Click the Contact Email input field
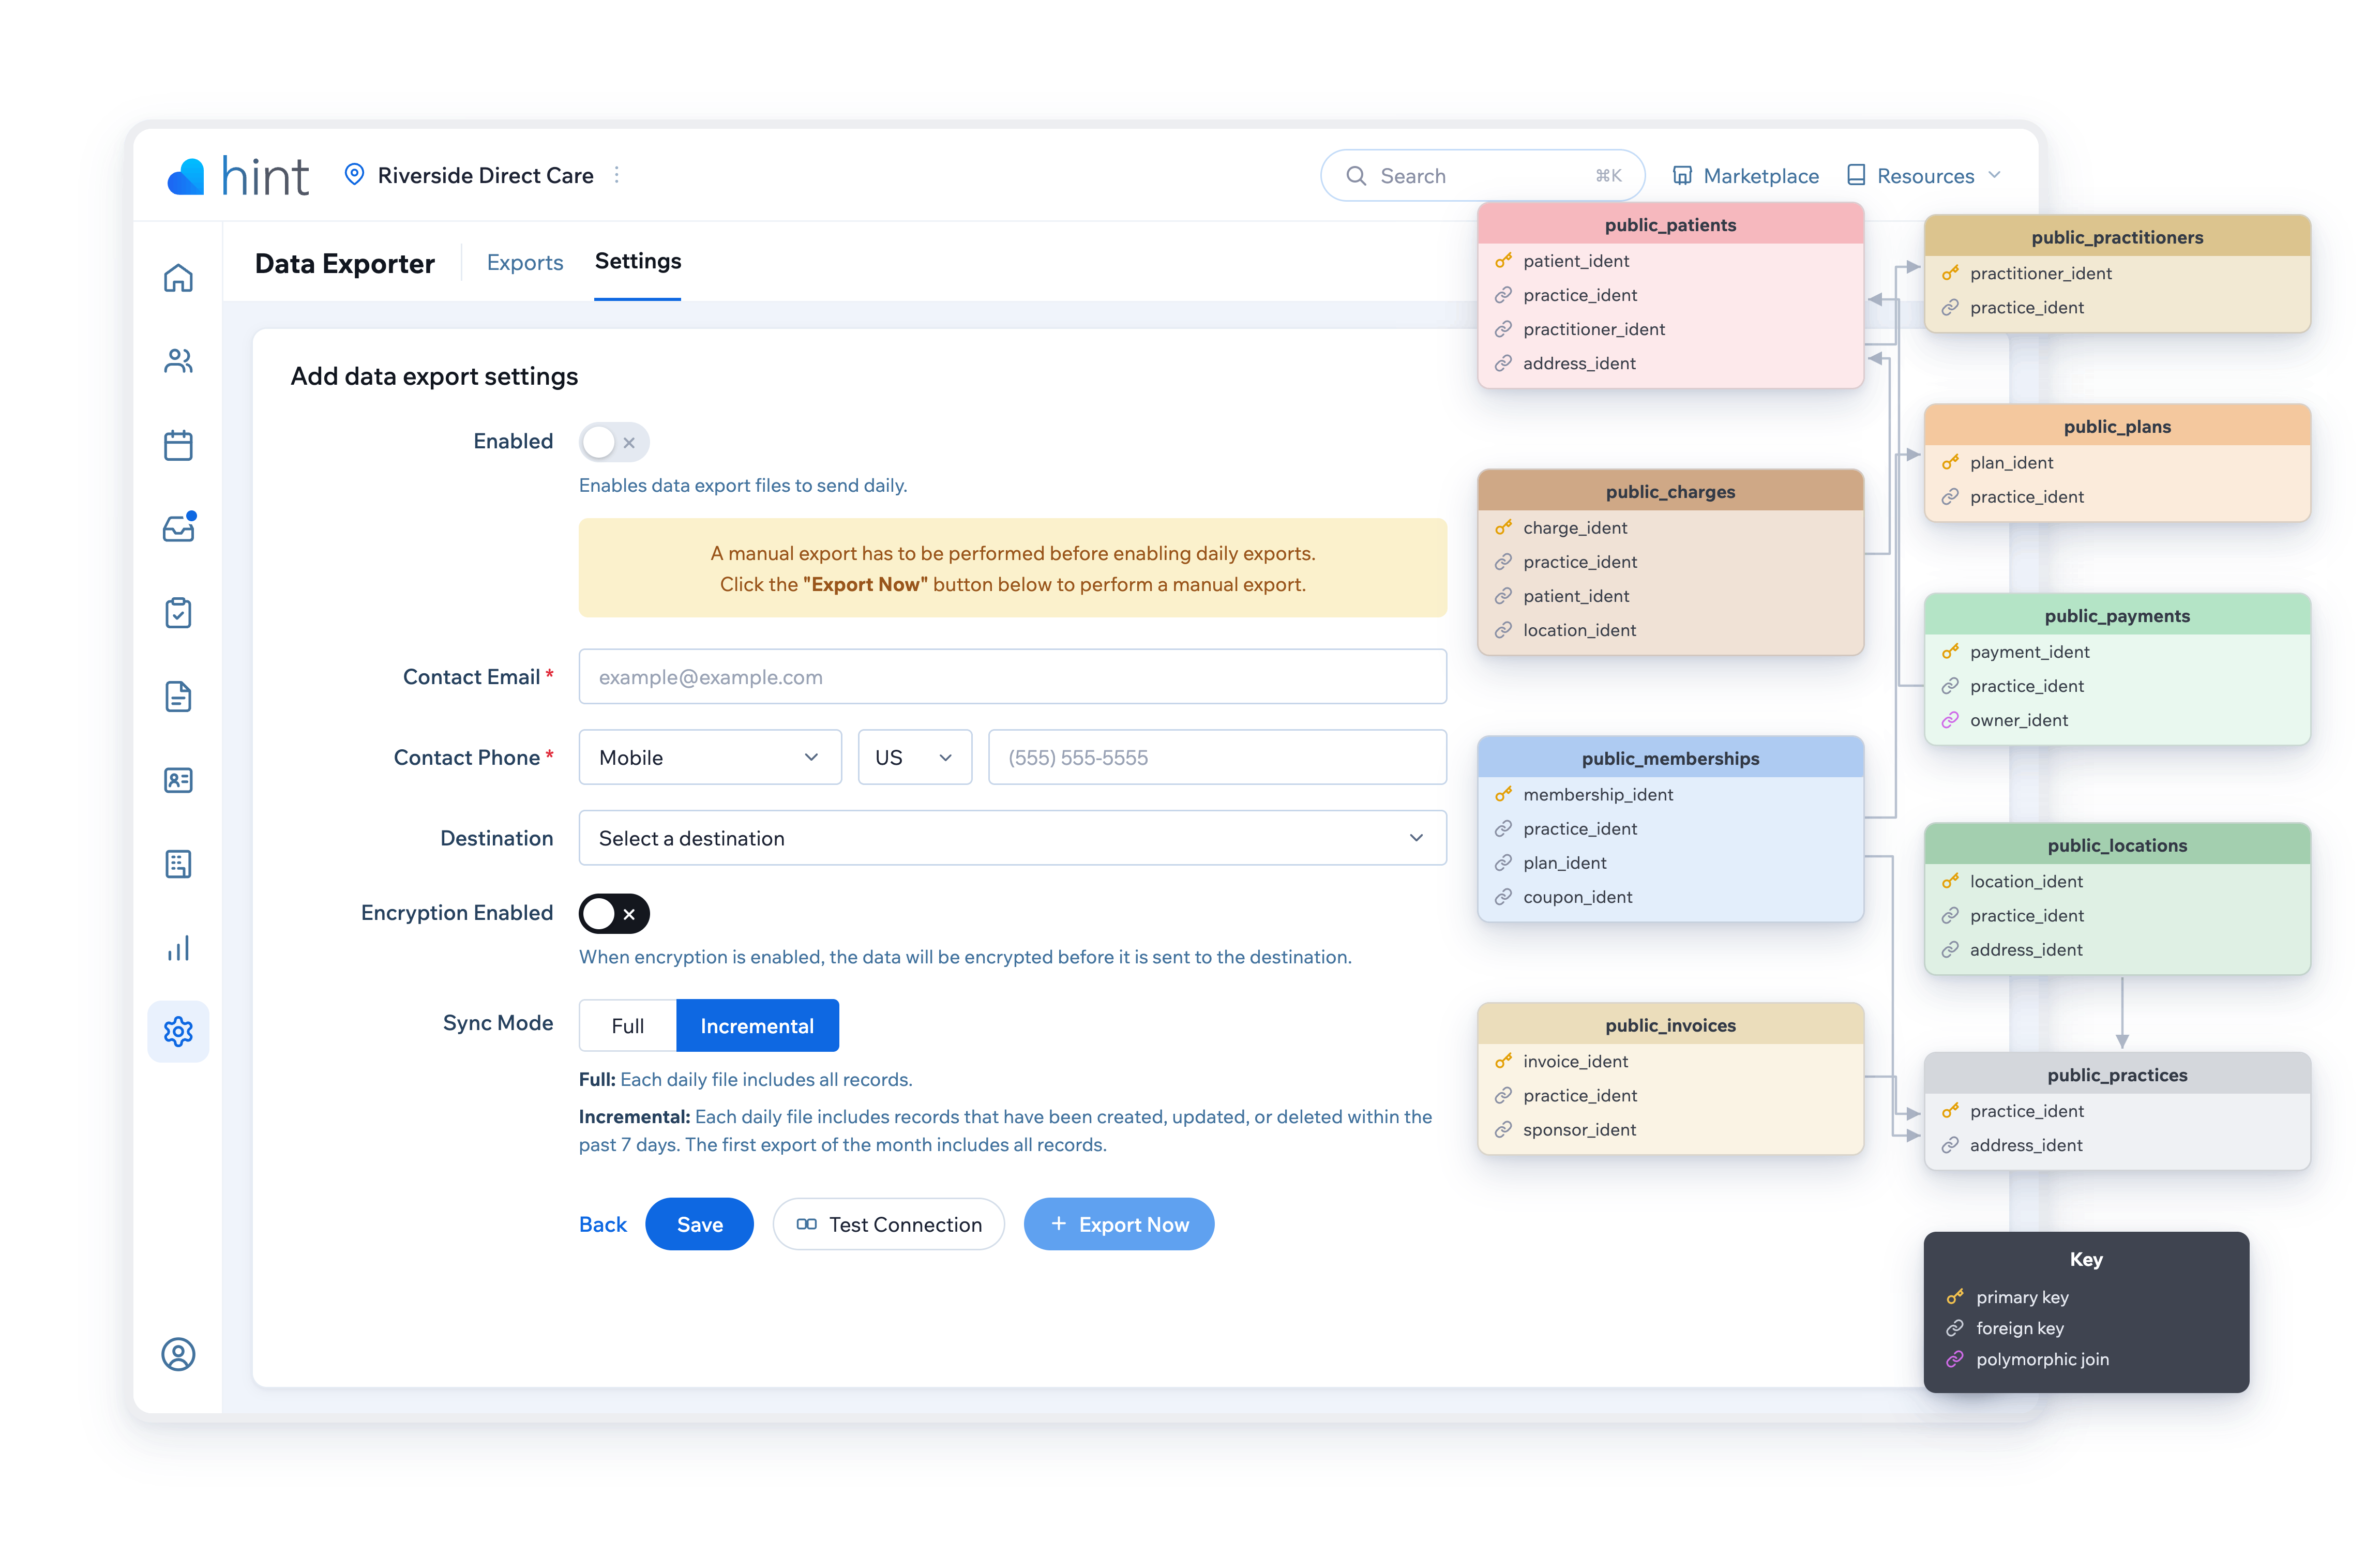This screenshot has width=2380, height=1542. 1012,677
